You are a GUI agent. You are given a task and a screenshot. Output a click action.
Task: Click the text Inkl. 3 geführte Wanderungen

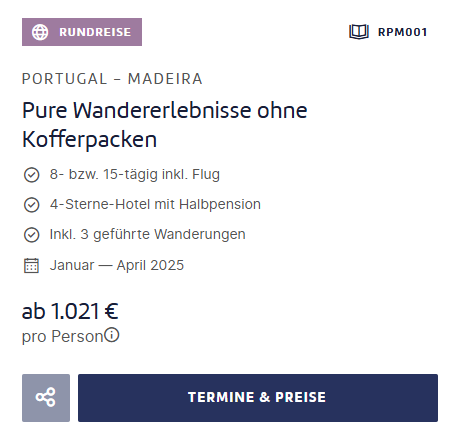pyautogui.click(x=148, y=234)
